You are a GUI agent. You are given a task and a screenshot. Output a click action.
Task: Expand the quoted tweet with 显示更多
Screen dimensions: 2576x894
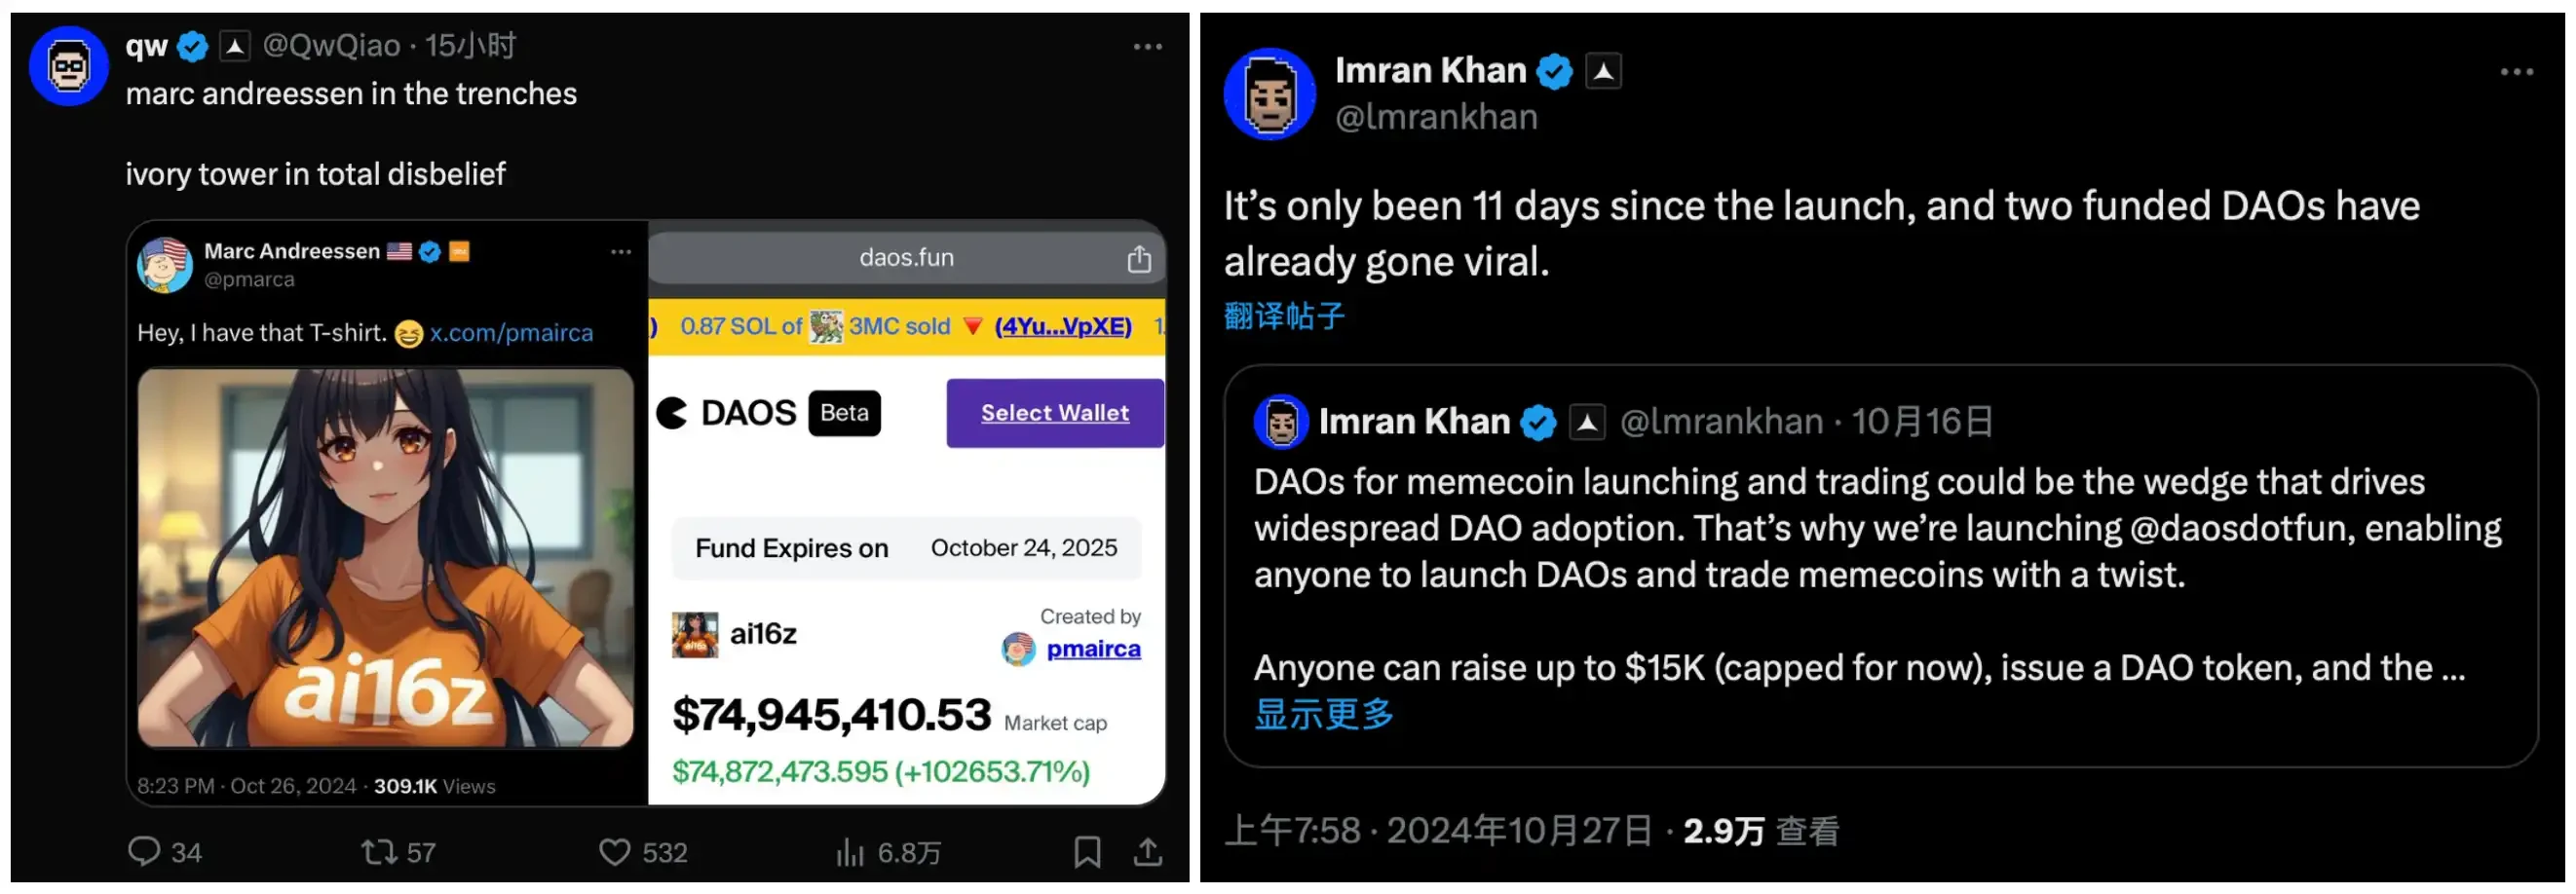tap(1322, 714)
